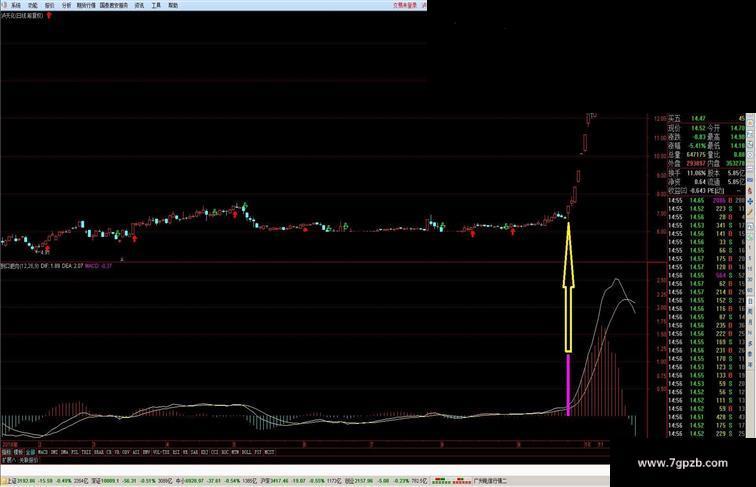
Task: Open the 分析 menu
Action: [66, 5]
